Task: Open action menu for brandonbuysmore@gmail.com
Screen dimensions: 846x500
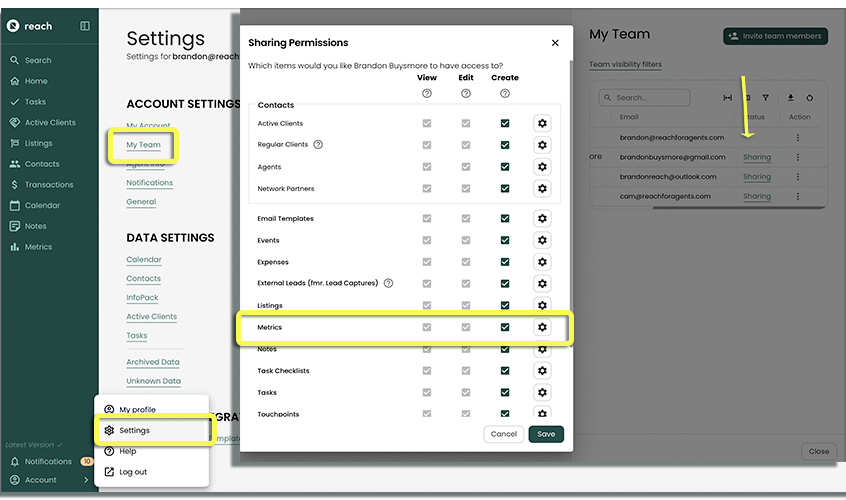Action: (x=797, y=157)
